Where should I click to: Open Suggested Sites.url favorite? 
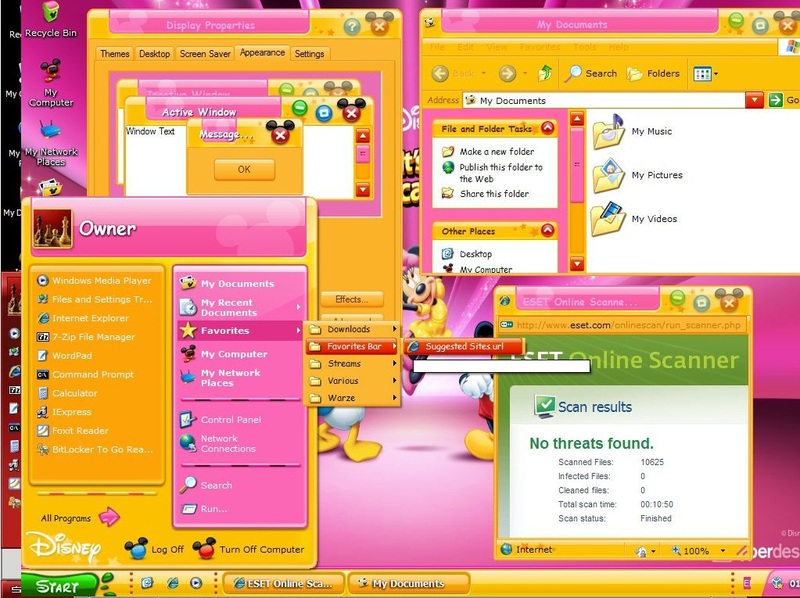(464, 346)
